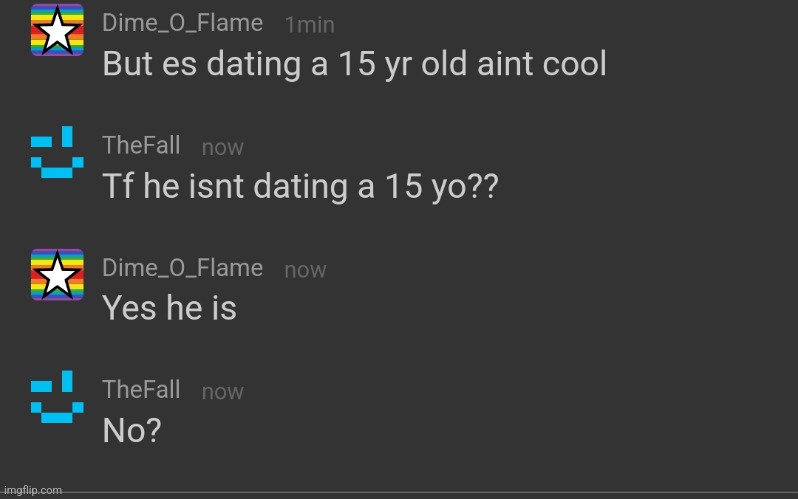Click the 'No?' message text

tap(132, 432)
